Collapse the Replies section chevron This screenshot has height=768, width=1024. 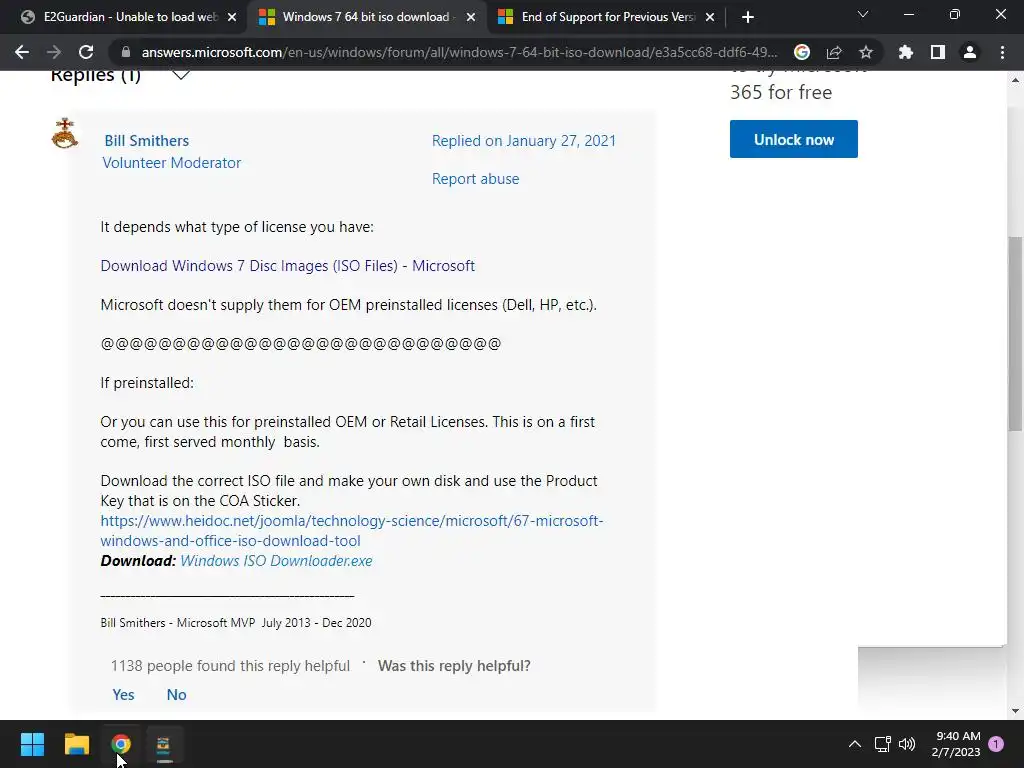[x=181, y=75]
